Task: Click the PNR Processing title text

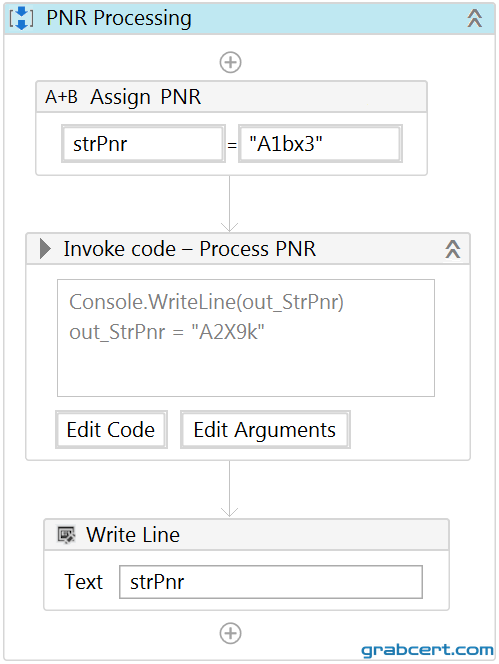Action: tap(119, 19)
